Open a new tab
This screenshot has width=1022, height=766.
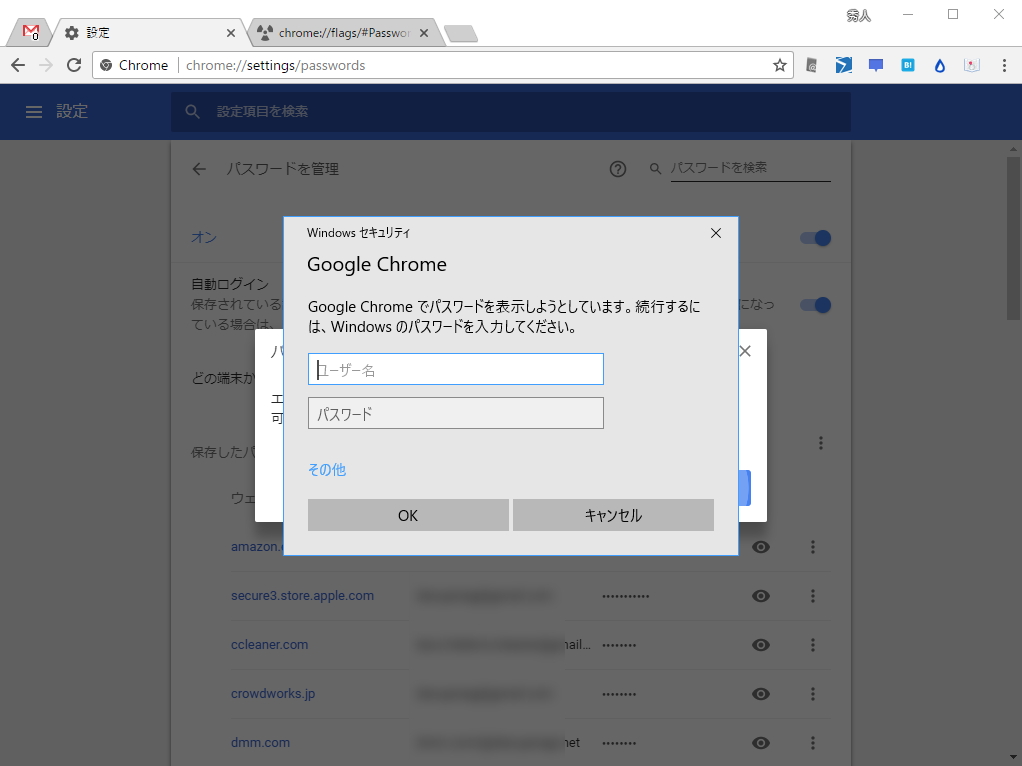click(461, 33)
